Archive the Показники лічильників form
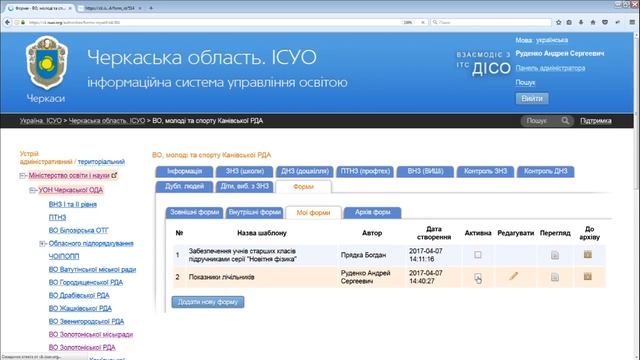 click(x=587, y=276)
